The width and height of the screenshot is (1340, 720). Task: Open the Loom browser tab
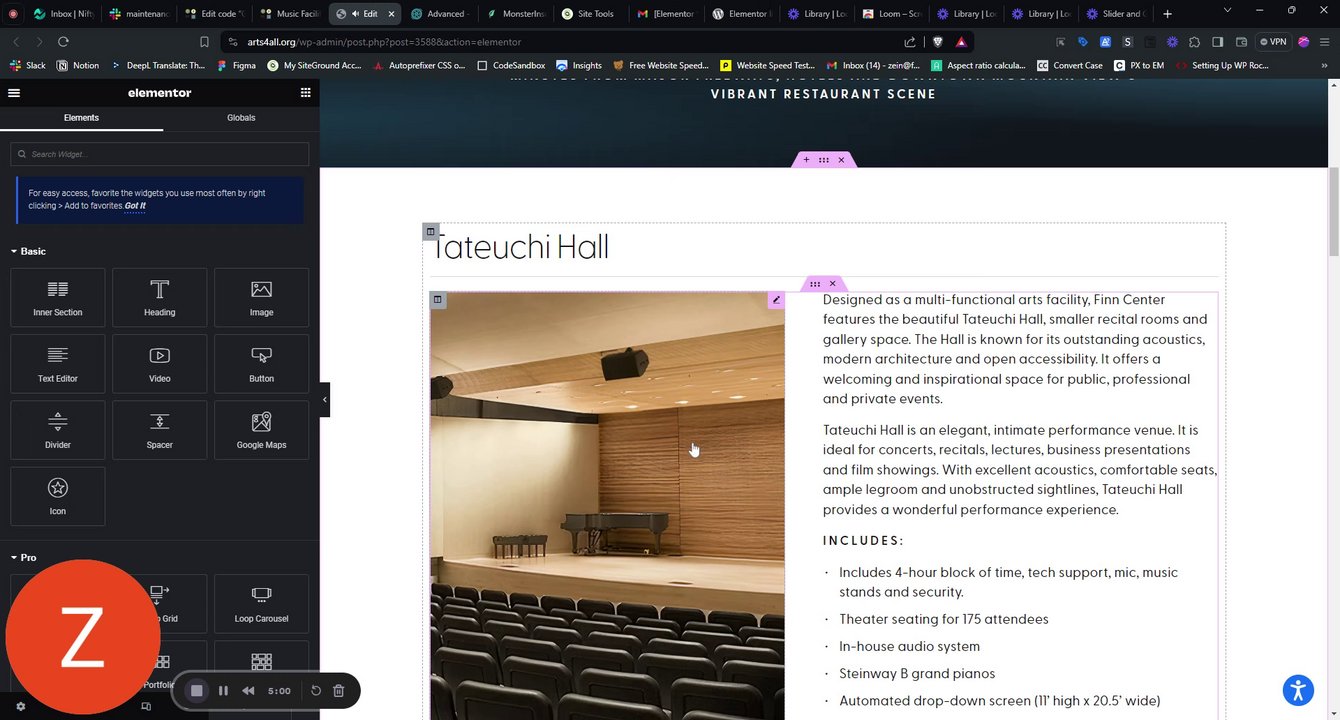click(x=891, y=14)
